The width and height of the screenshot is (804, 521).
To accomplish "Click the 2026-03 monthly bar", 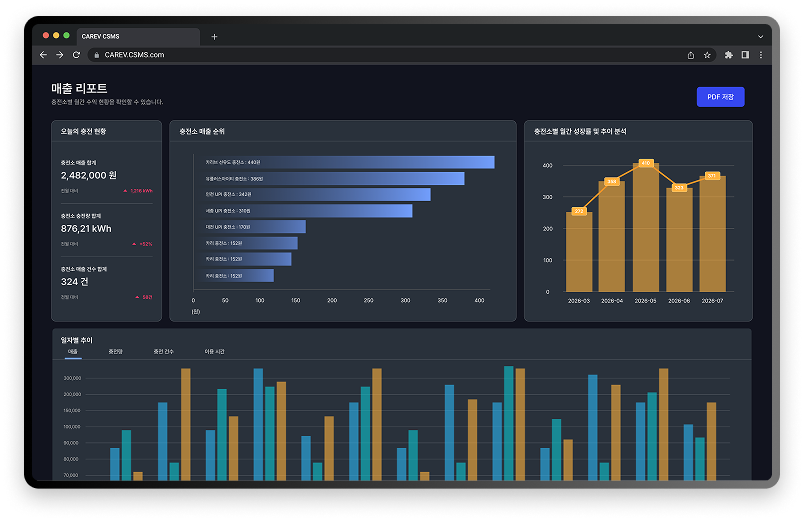I will point(579,252).
